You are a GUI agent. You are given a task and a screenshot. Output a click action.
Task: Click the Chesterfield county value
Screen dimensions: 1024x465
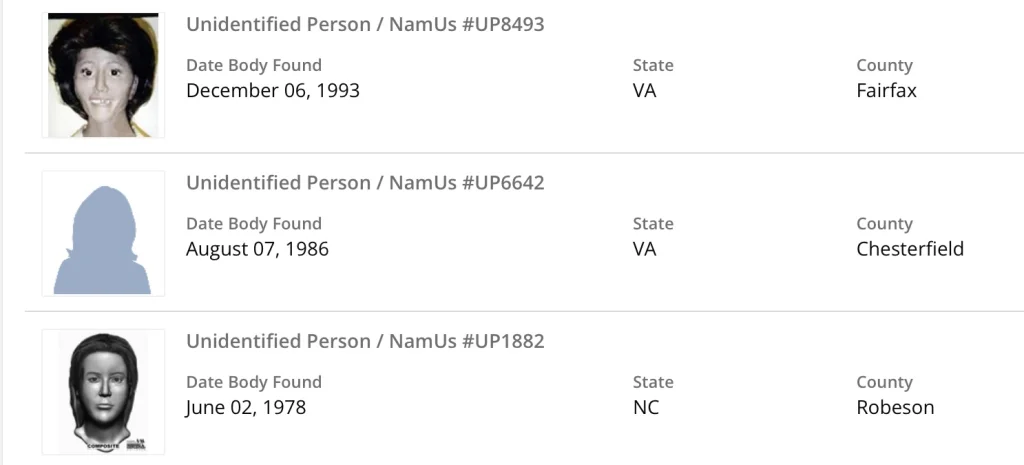tap(910, 249)
